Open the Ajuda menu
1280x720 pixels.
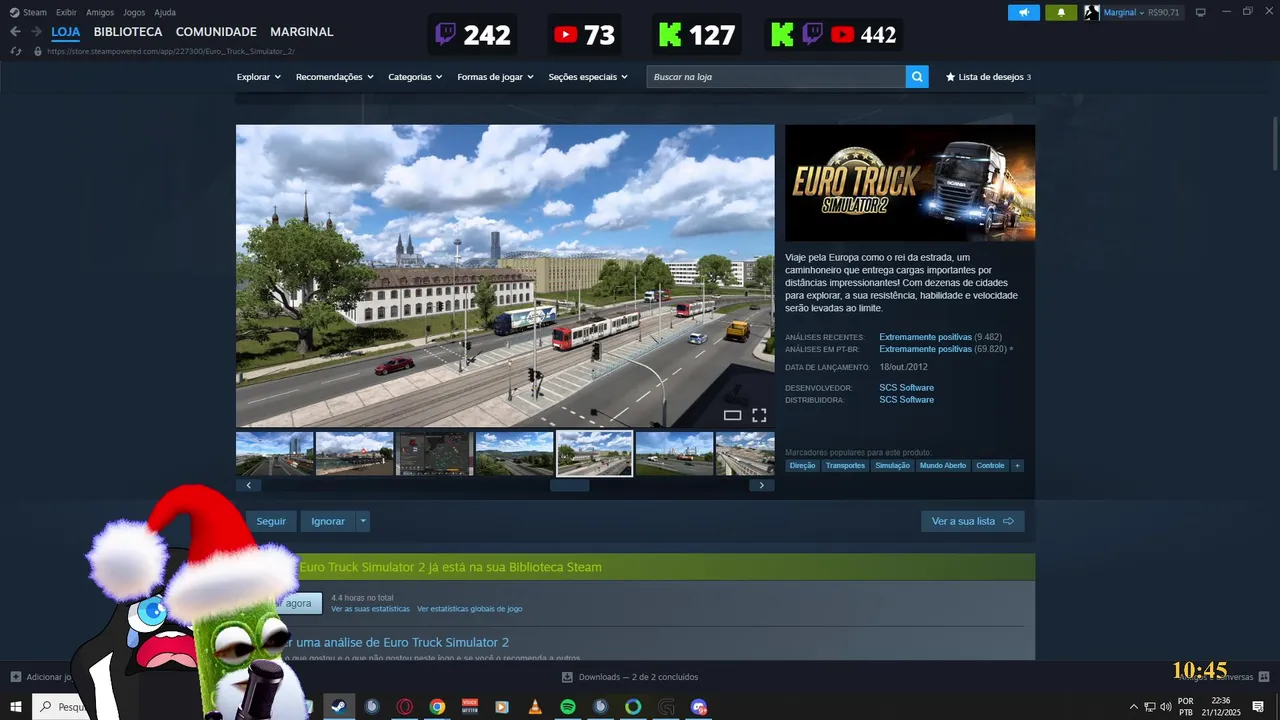coord(165,12)
